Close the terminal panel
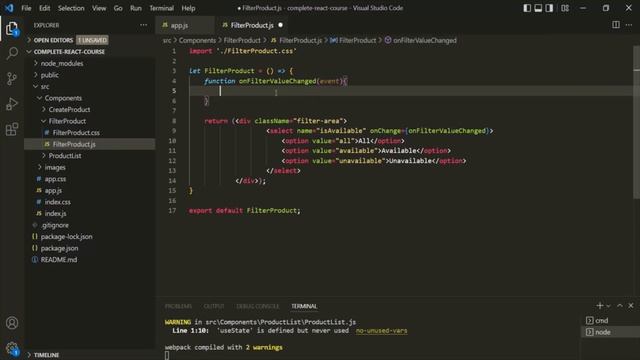 [631, 305]
